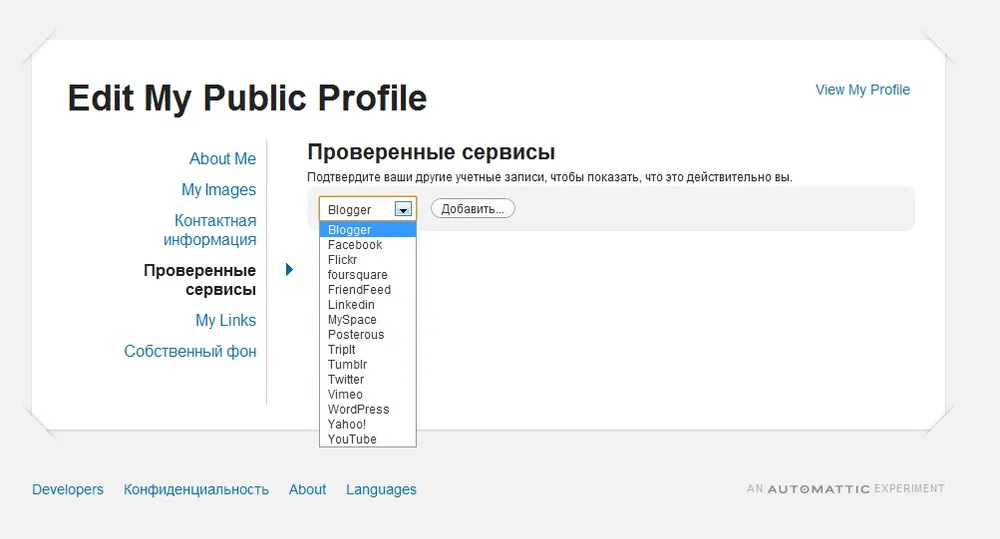Image resolution: width=1000 pixels, height=539 pixels.
Task: Open the Developers footer link
Action: click(68, 490)
